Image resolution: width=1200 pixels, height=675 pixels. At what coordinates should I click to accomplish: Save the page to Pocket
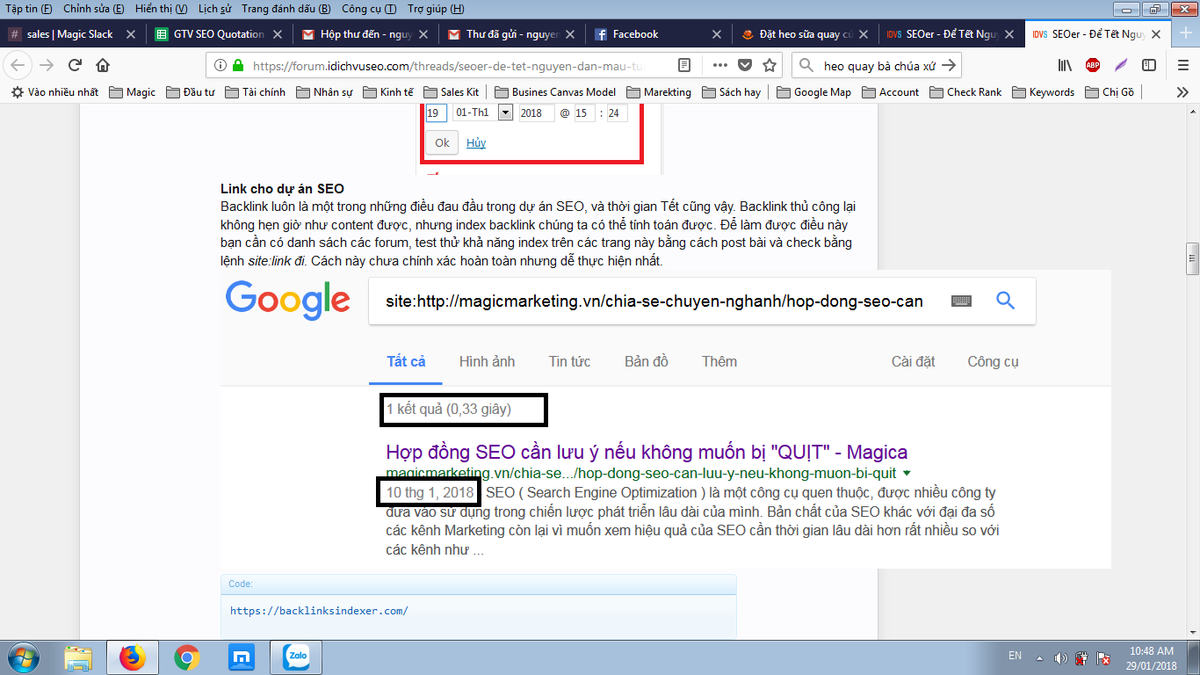click(x=745, y=65)
